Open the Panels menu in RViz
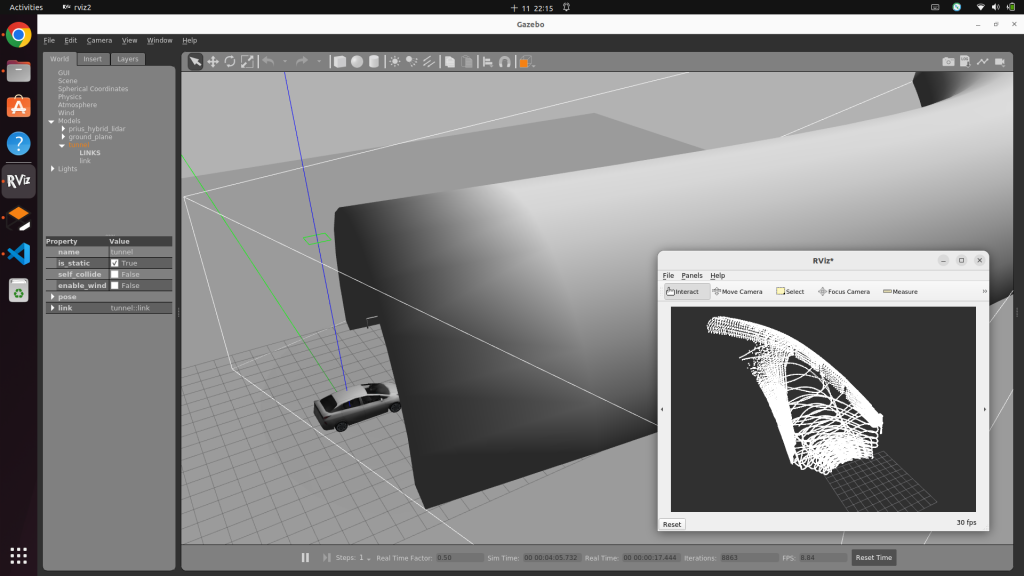This screenshot has width=1024, height=576. coord(692,276)
